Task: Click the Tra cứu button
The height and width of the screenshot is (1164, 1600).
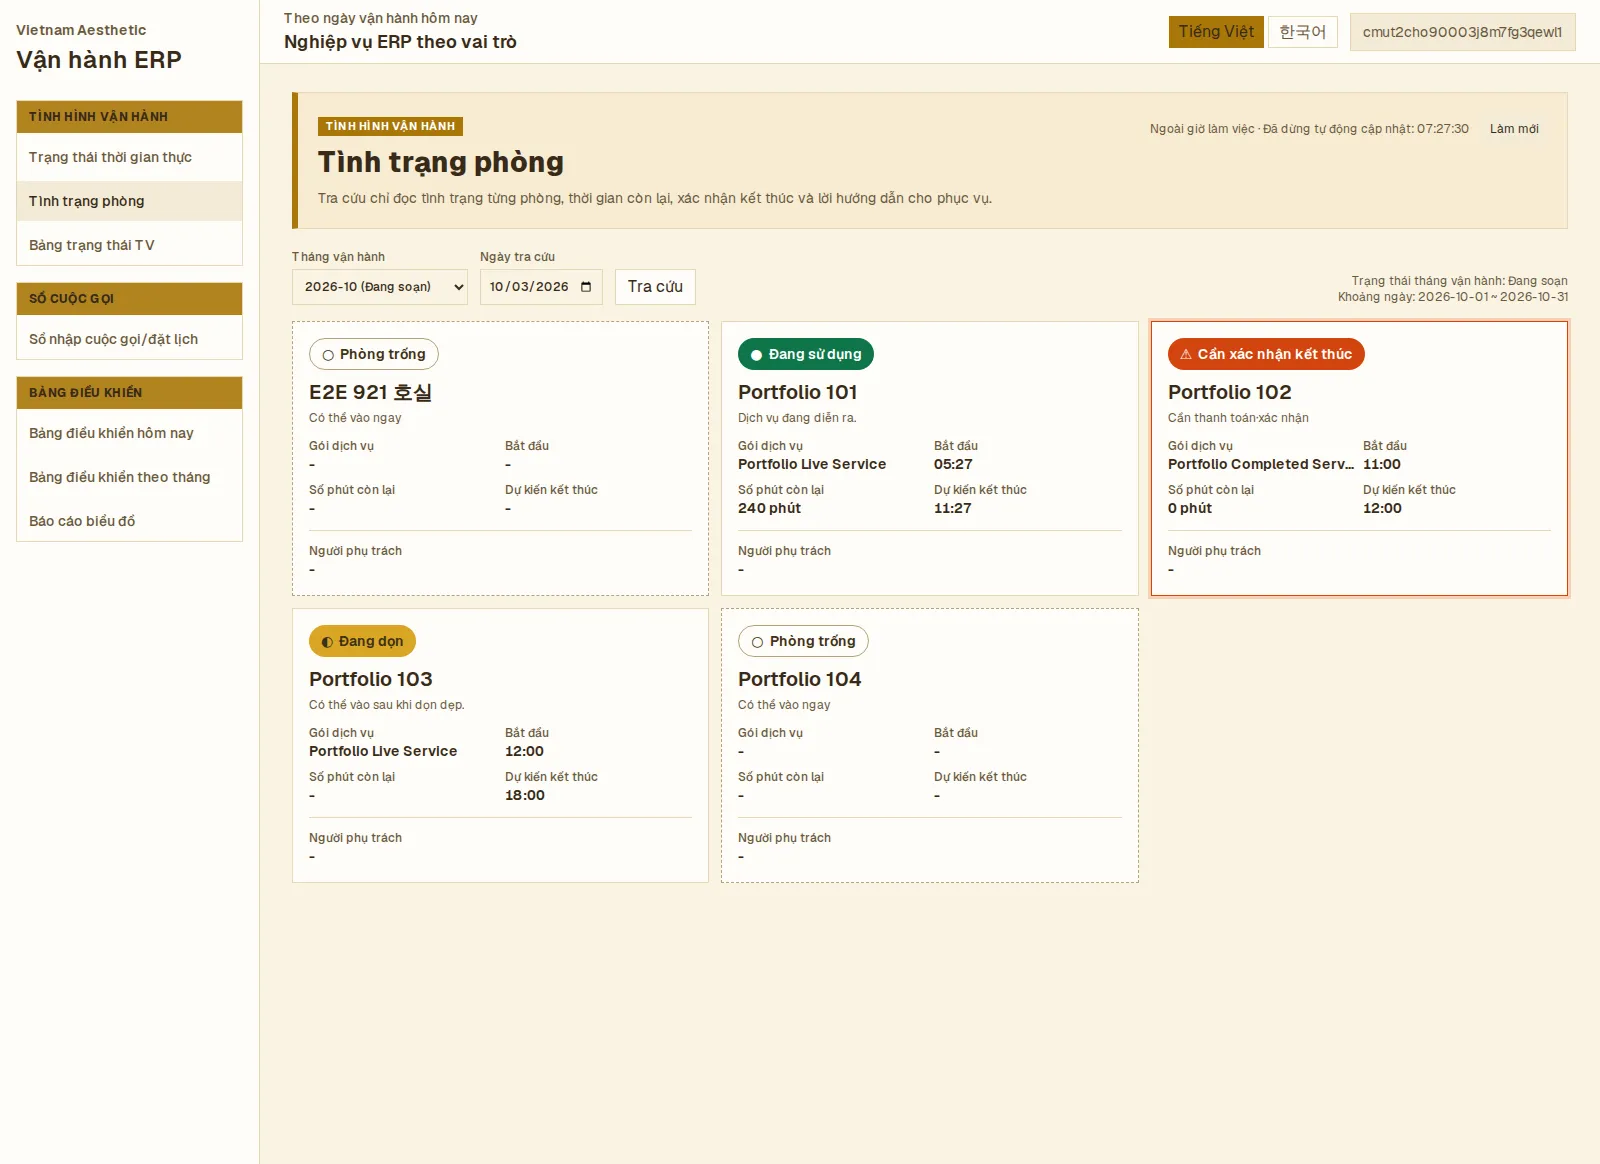Action: 655,287
